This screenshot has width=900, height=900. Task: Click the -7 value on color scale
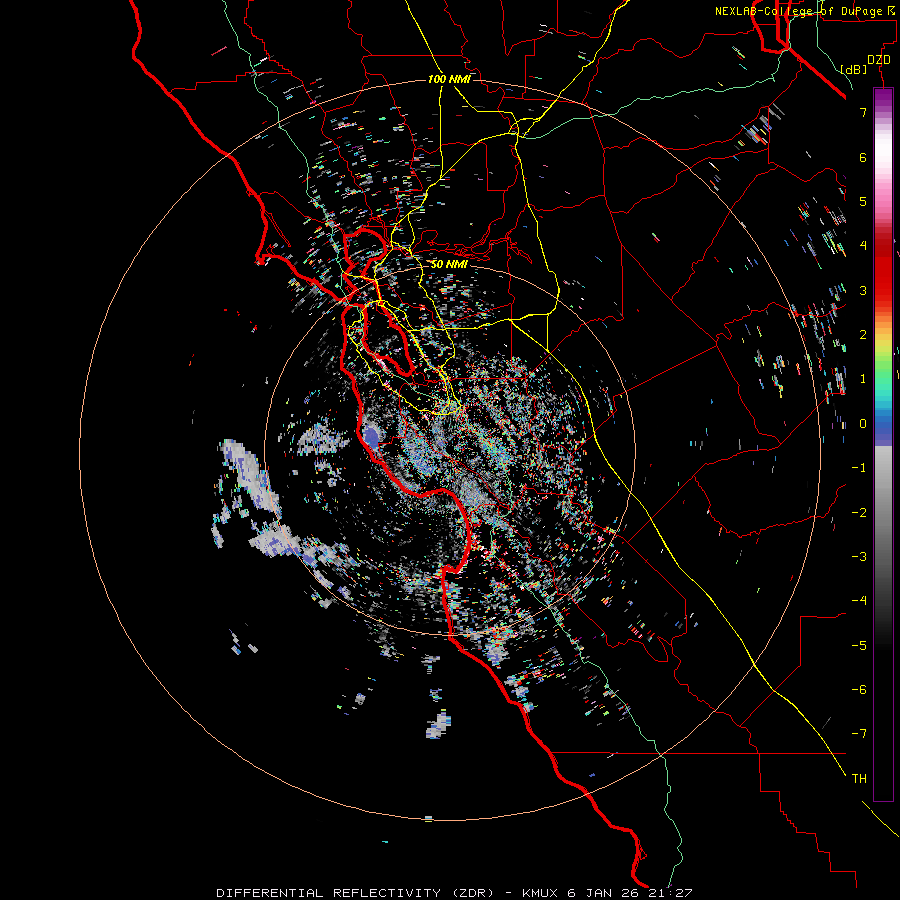(x=859, y=734)
